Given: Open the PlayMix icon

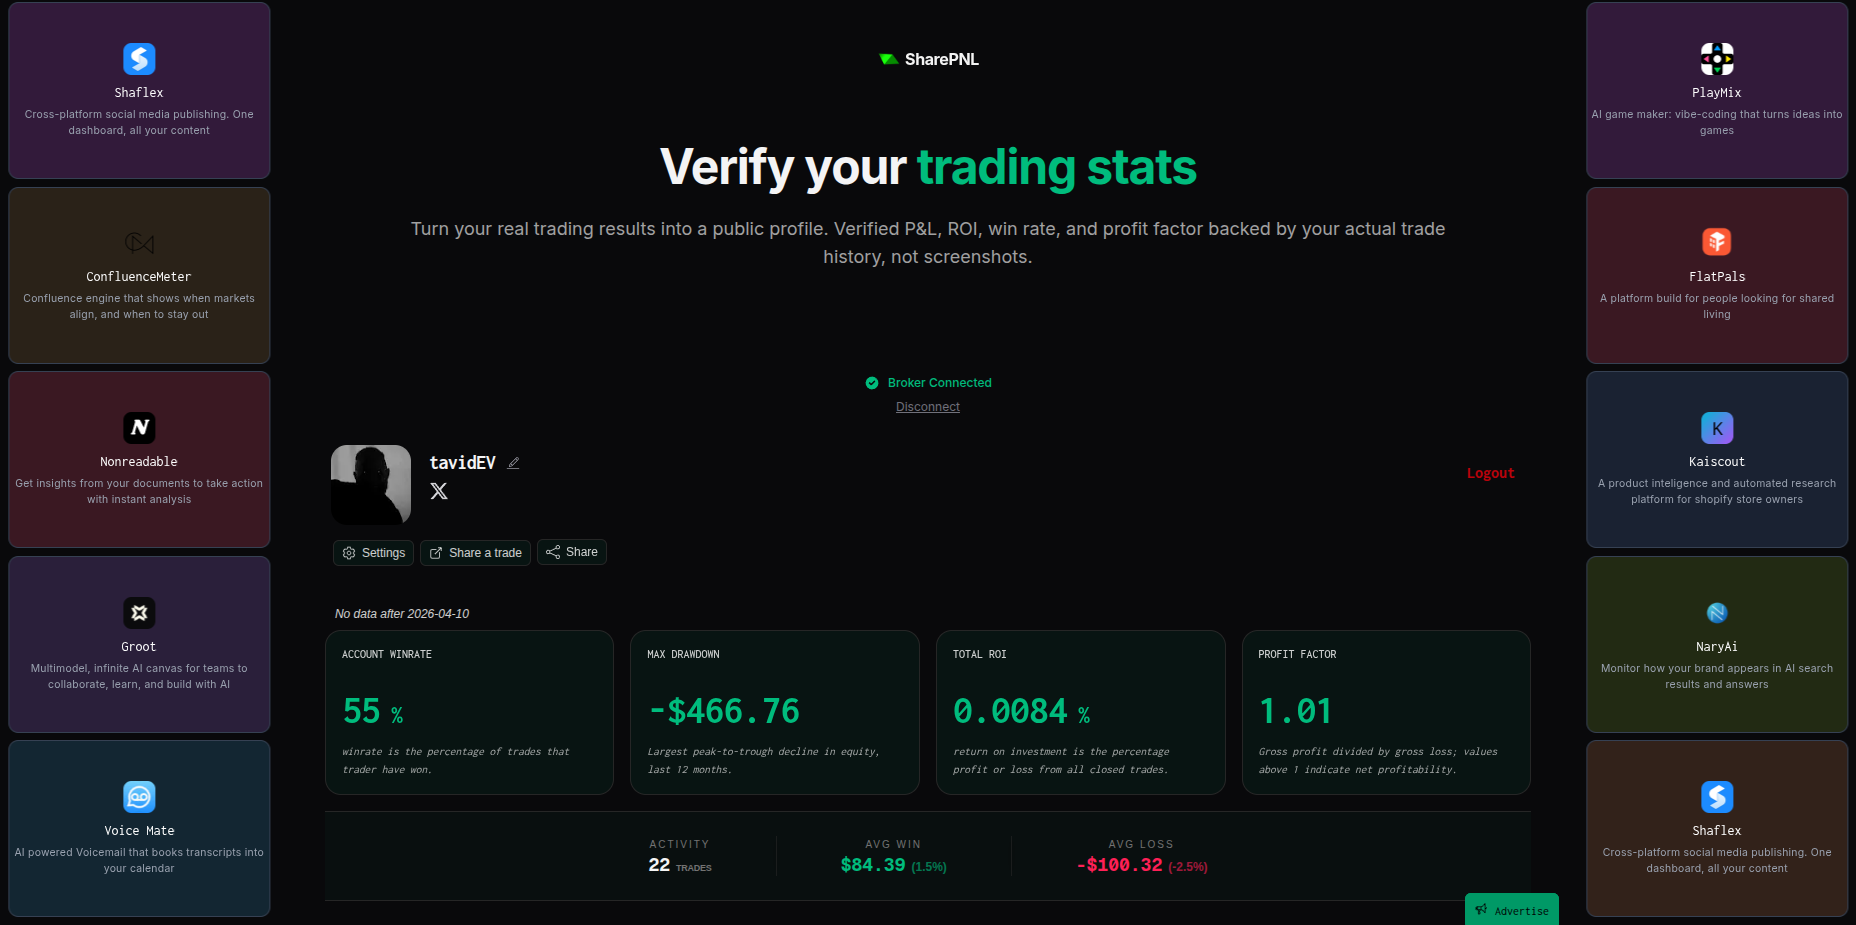Looking at the screenshot, I should (1717, 59).
